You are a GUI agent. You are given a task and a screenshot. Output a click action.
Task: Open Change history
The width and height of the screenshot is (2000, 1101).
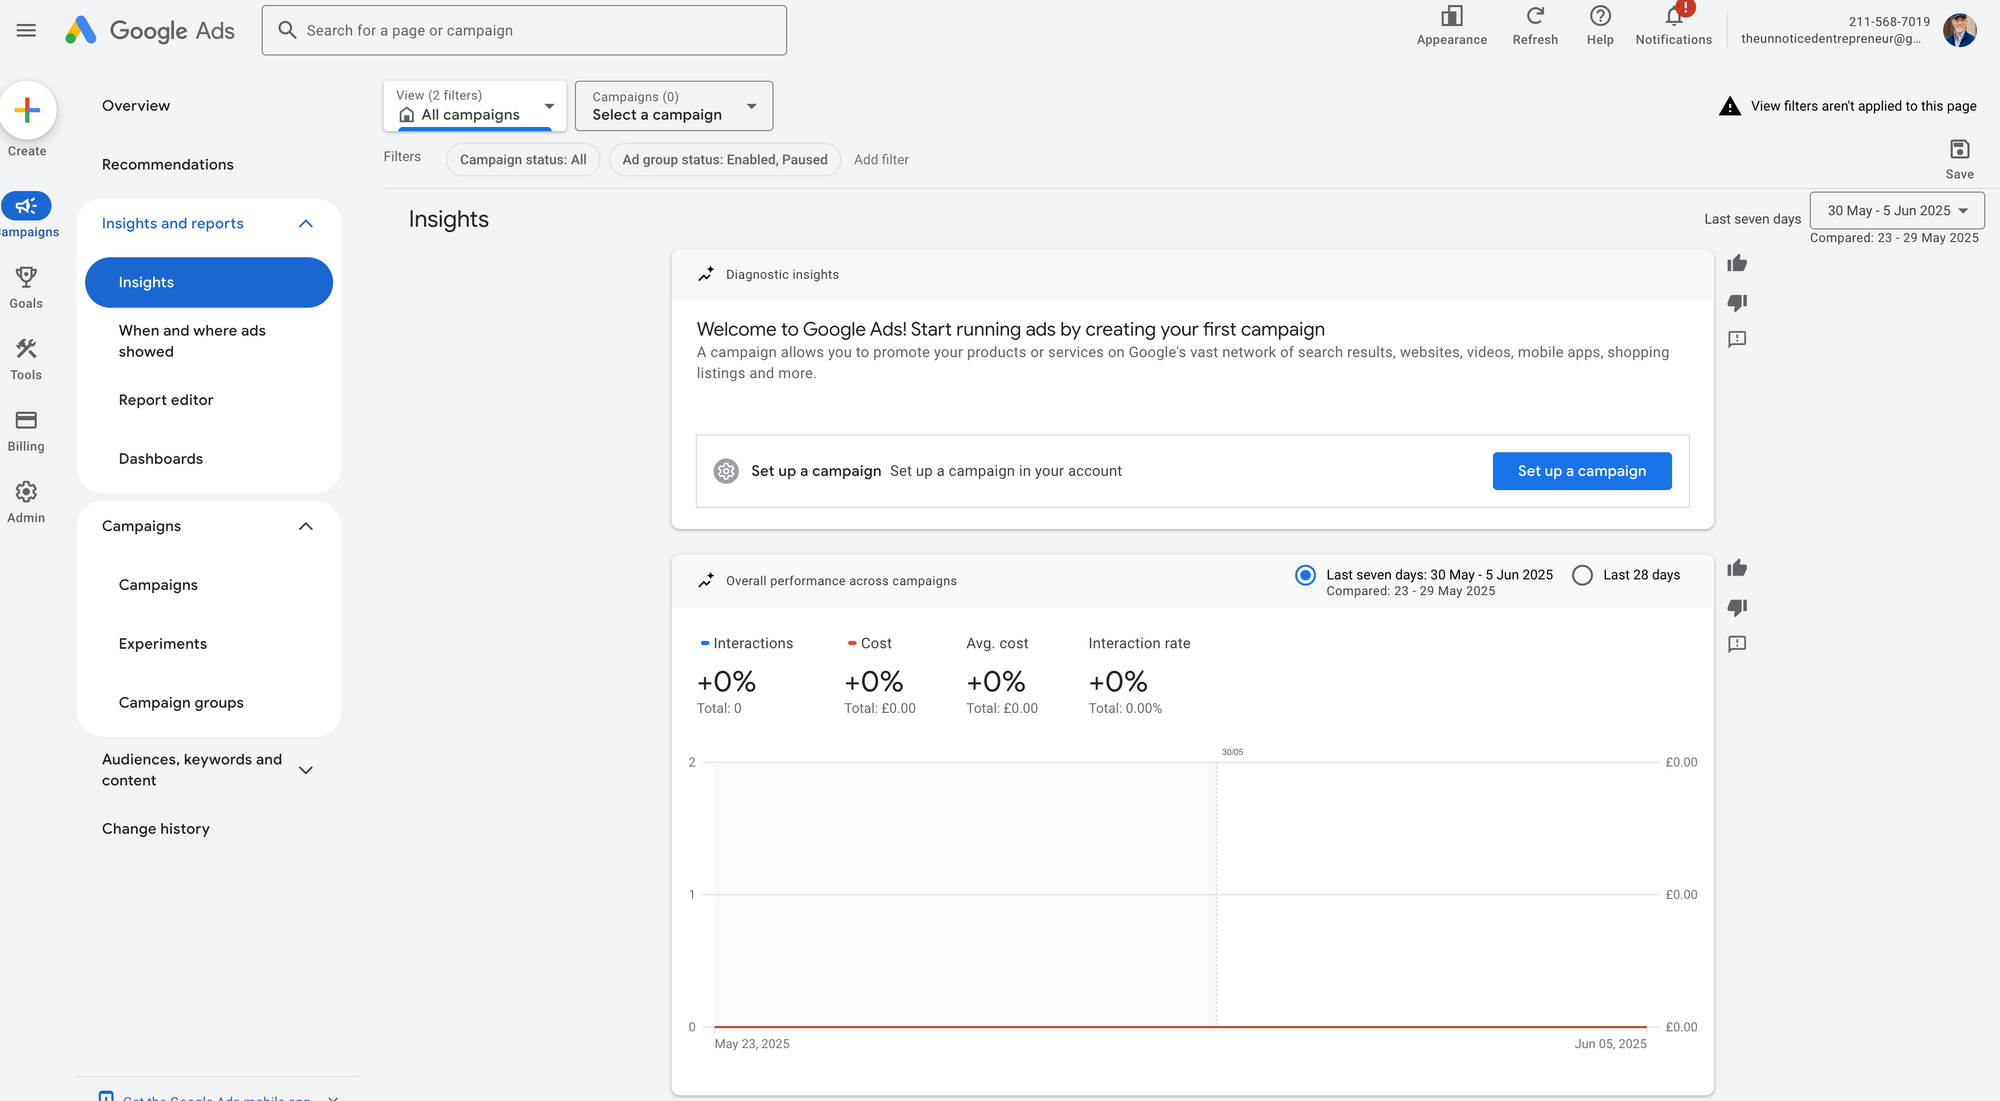point(156,829)
